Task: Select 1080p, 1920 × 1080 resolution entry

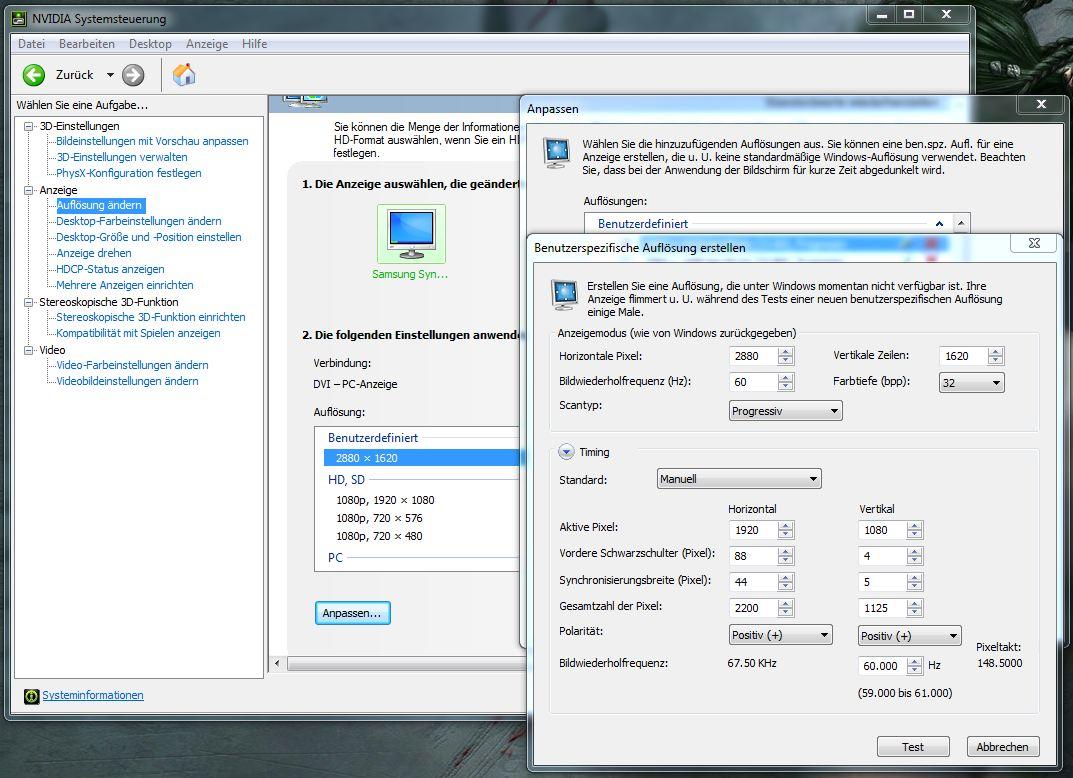Action: 385,500
